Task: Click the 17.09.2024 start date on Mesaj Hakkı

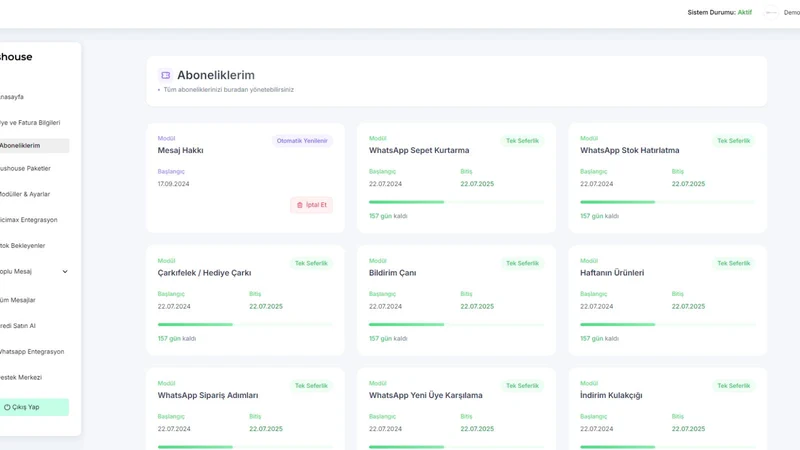Action: tap(173, 184)
